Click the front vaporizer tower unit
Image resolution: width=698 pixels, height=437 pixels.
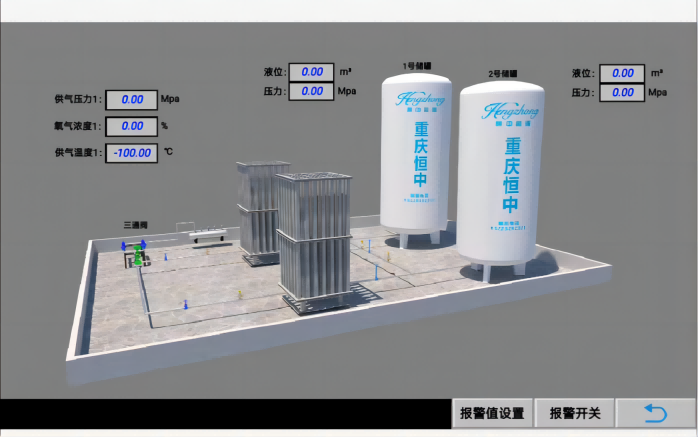[313, 240]
